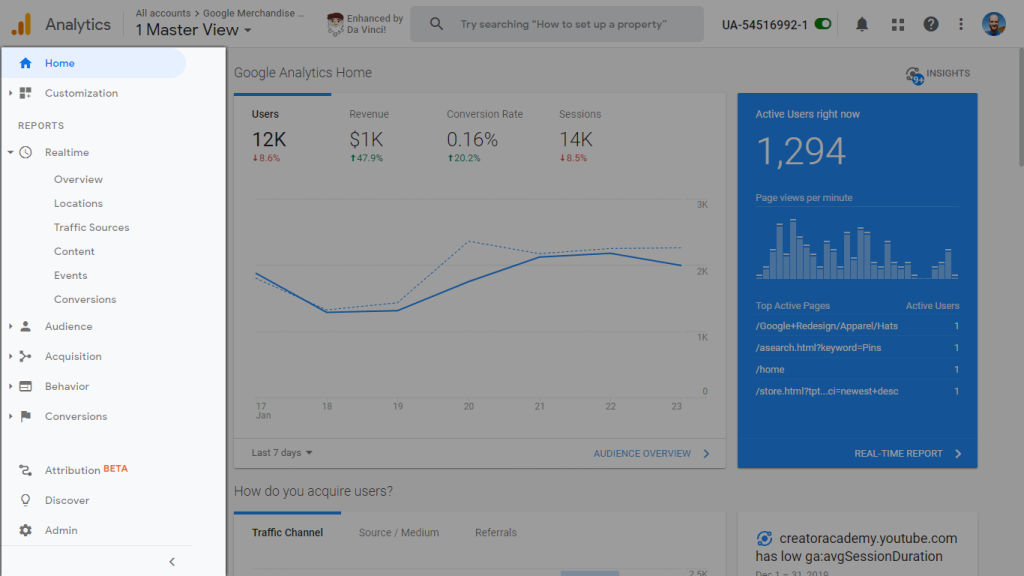The width and height of the screenshot is (1024, 576).
Task: Click the Attribution path icon
Action: (25, 470)
